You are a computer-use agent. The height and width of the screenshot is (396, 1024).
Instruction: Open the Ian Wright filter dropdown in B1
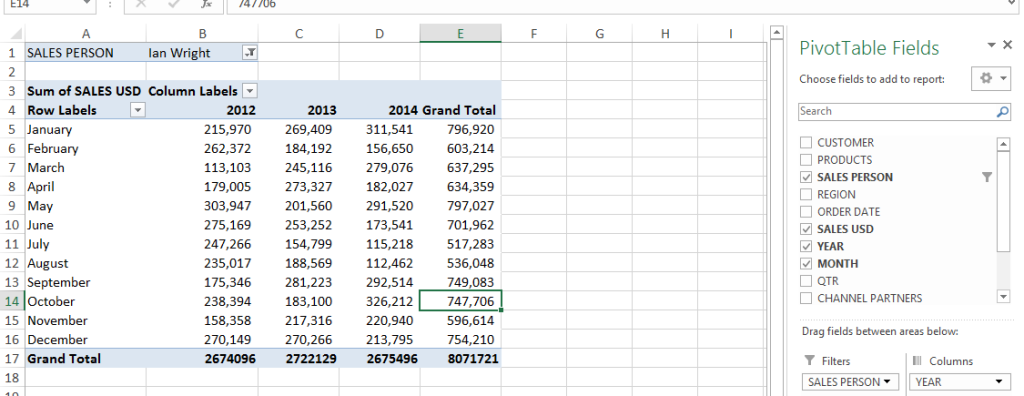tap(249, 54)
